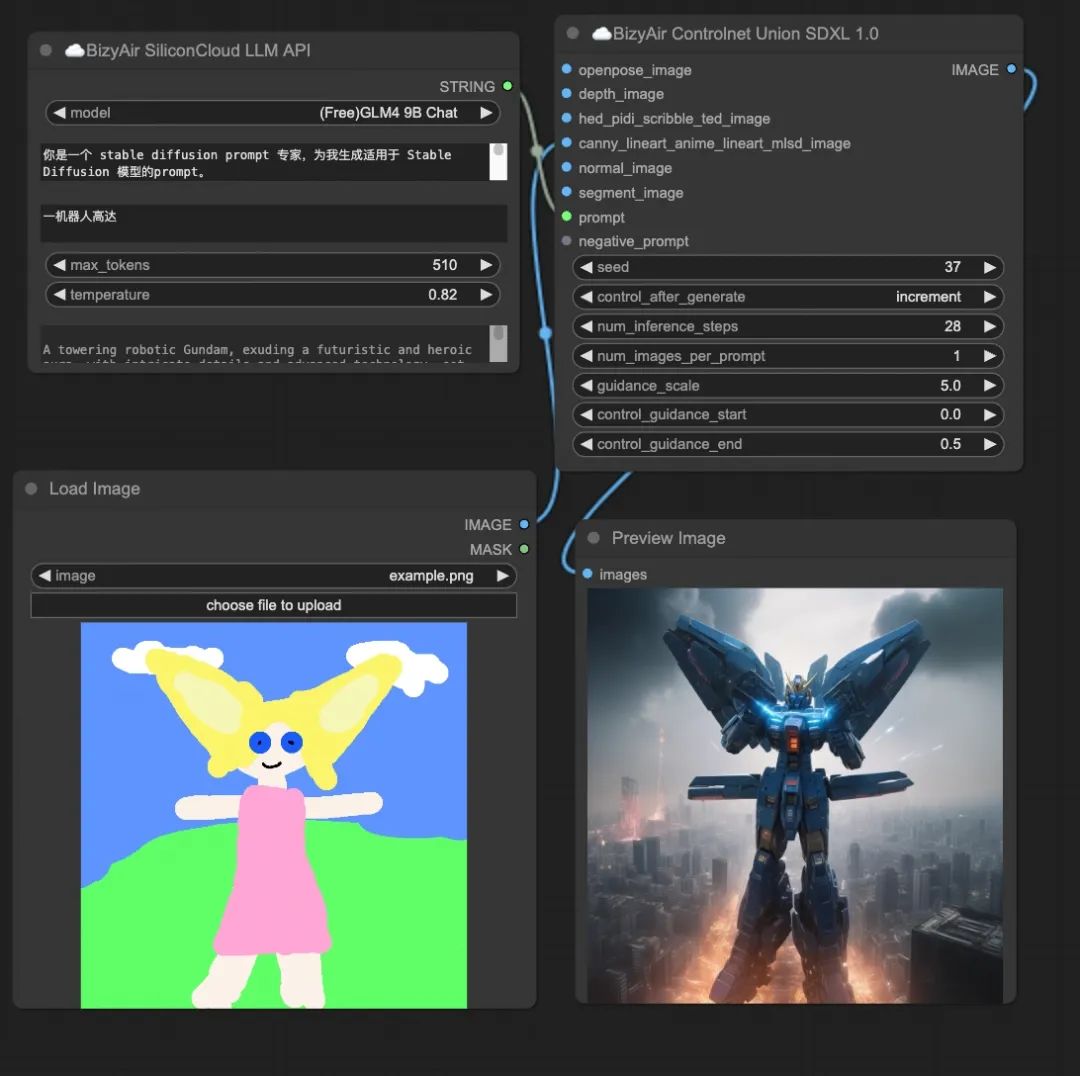Click the guidance_scale value slider

coord(788,386)
